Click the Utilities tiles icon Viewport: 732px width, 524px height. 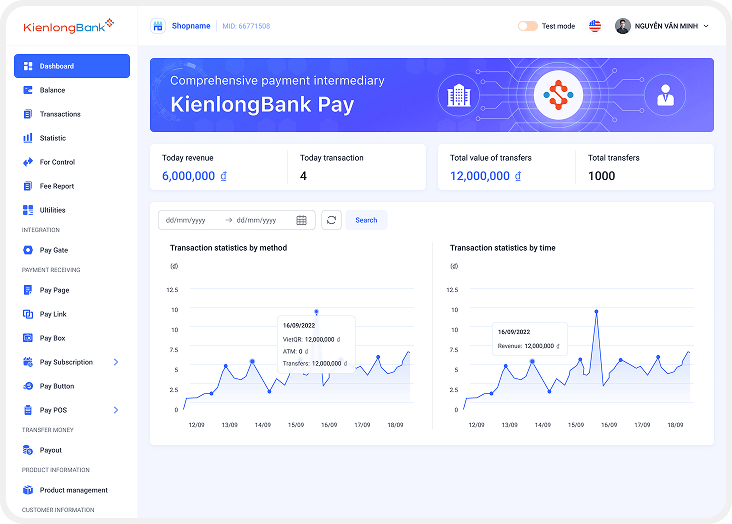coord(28,210)
